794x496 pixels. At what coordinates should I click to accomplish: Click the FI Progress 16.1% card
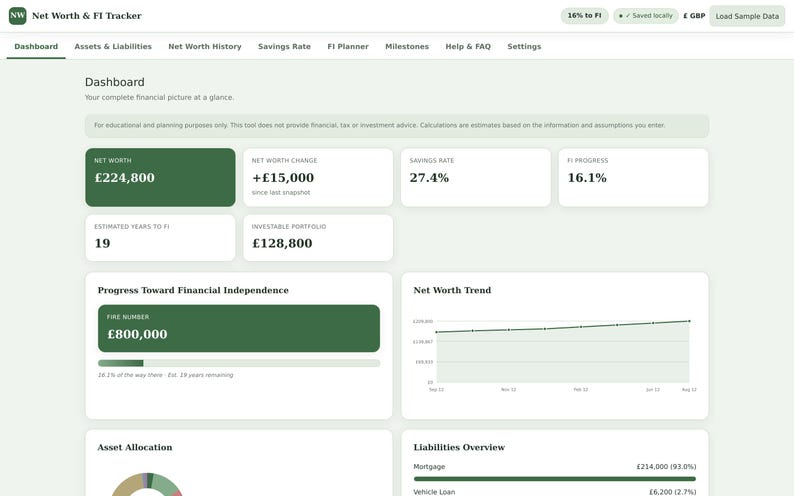[633, 177]
